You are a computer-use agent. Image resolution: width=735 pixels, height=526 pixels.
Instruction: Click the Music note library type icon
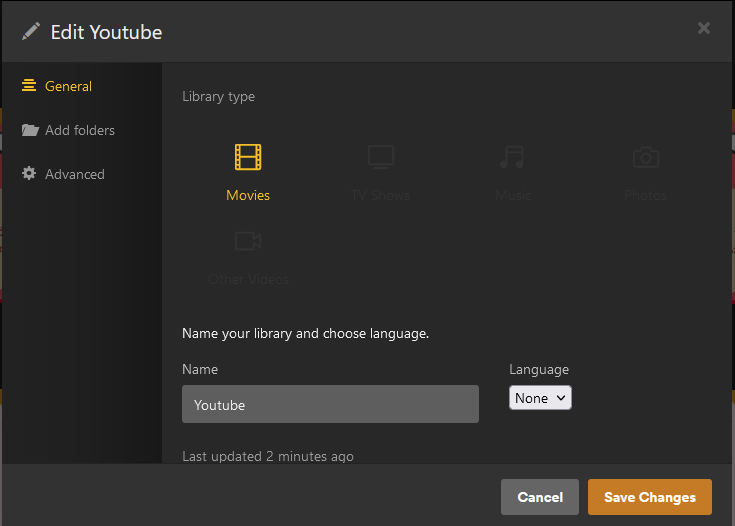[x=513, y=157]
